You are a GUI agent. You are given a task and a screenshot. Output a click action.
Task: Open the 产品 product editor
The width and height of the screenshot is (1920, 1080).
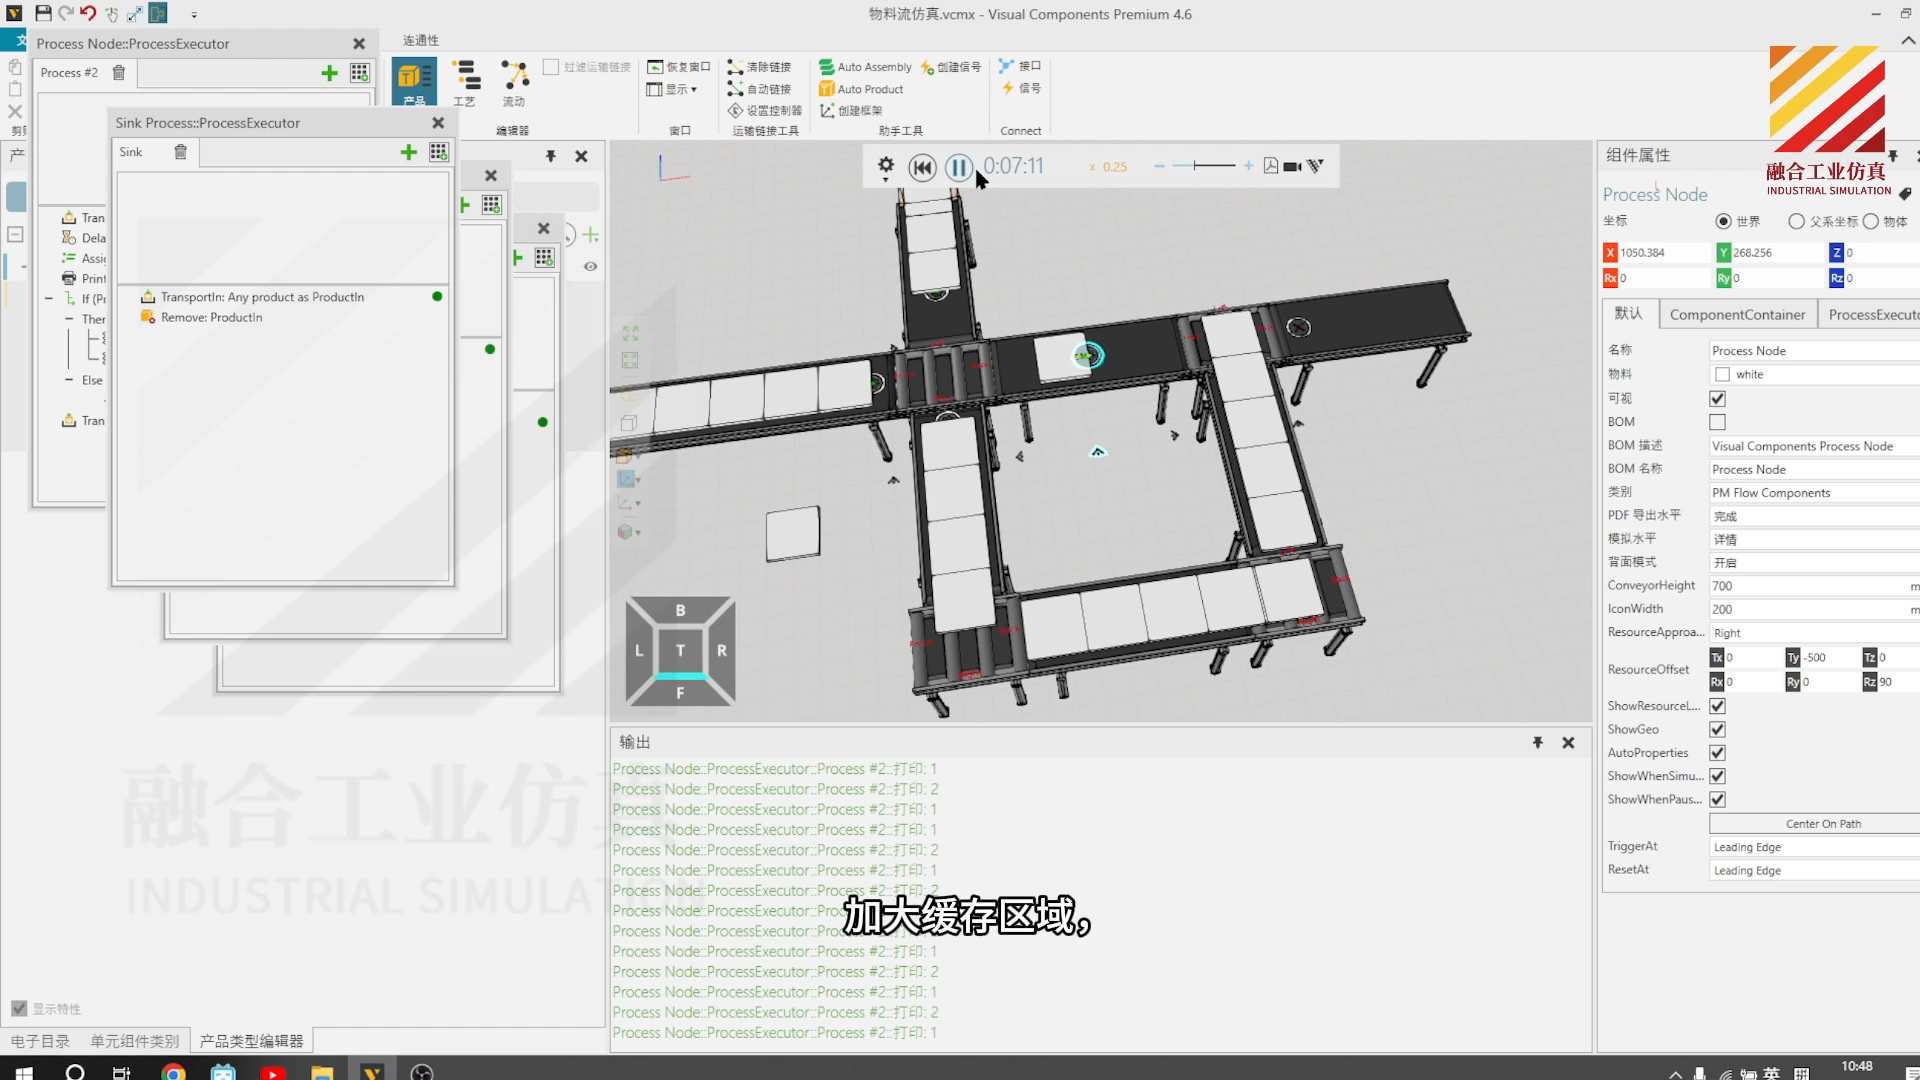point(414,82)
